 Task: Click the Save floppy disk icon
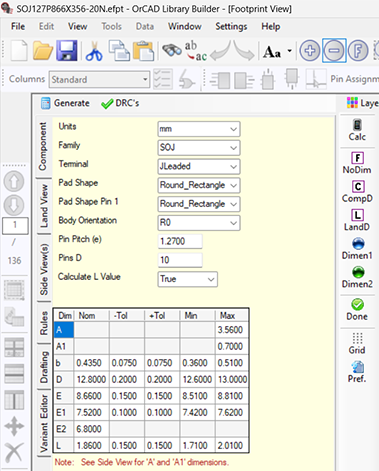(x=67, y=51)
